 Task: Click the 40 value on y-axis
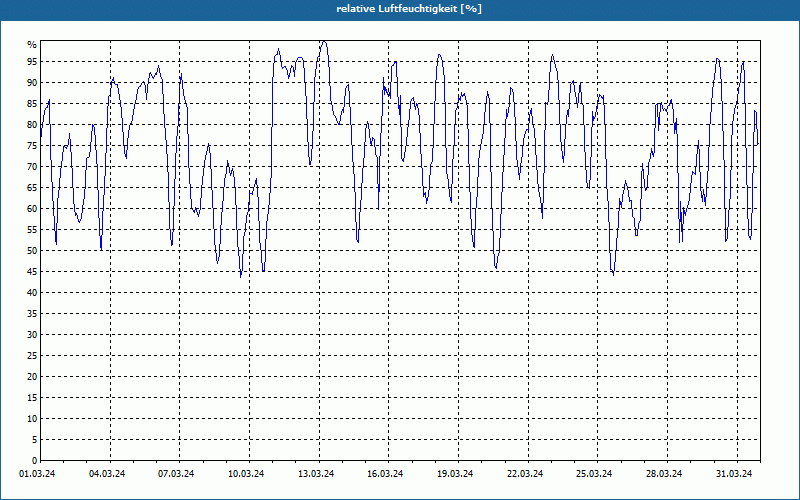32,292
